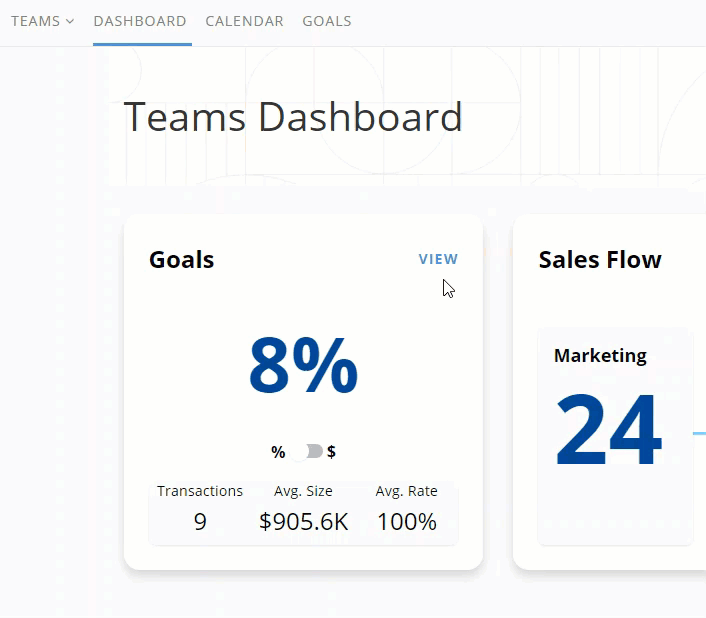Switch to the CALENDAR tab
706x618 pixels.
pyautogui.click(x=244, y=21)
